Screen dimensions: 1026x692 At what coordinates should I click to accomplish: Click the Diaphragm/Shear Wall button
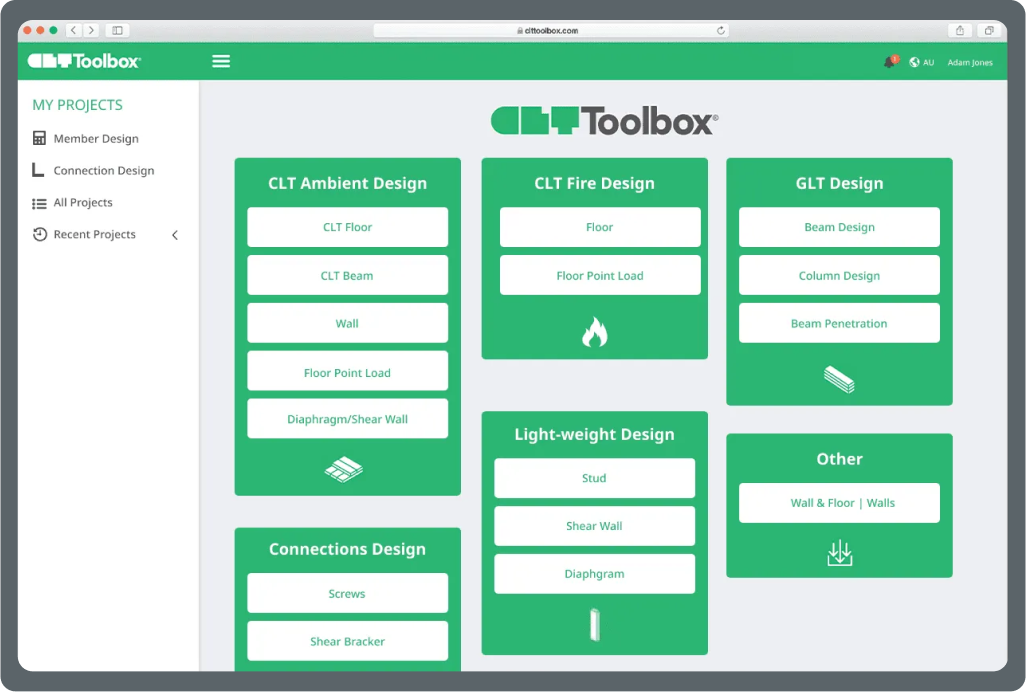click(347, 419)
